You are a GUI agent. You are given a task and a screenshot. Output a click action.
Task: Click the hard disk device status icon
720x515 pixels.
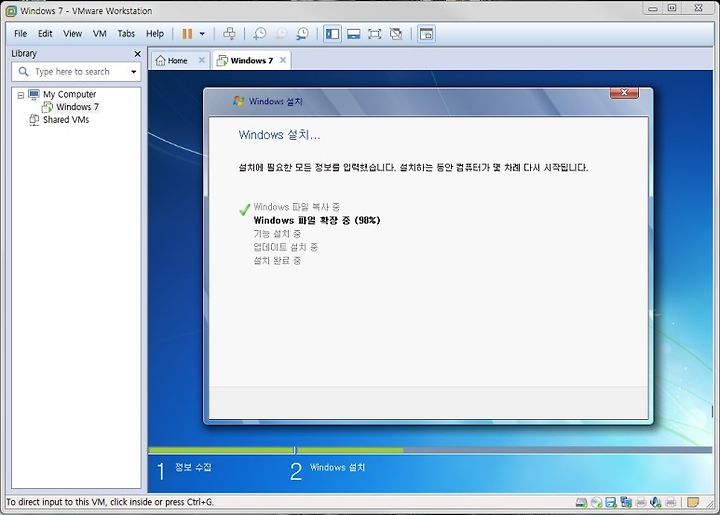click(581, 503)
